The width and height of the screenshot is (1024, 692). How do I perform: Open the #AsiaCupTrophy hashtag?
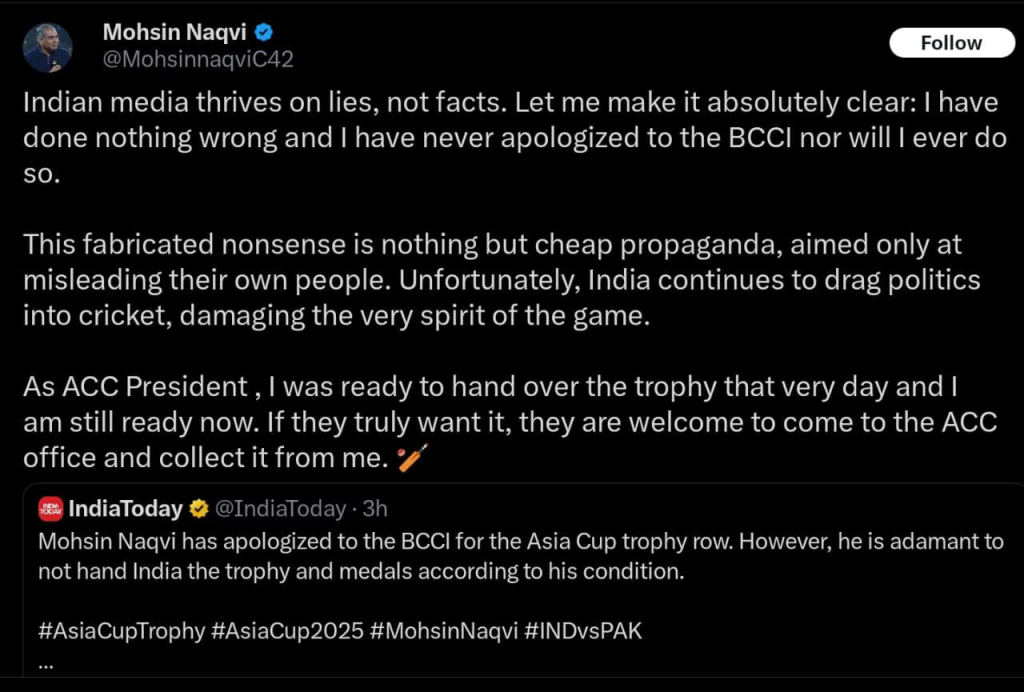120,632
